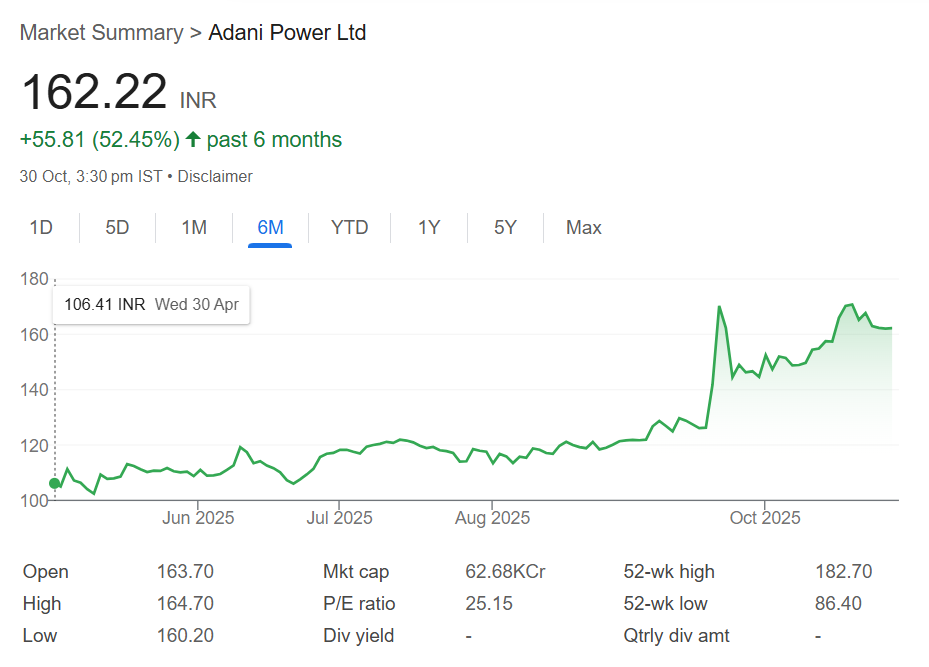Click the Mkt cap value 62.68KCr

coord(505,572)
